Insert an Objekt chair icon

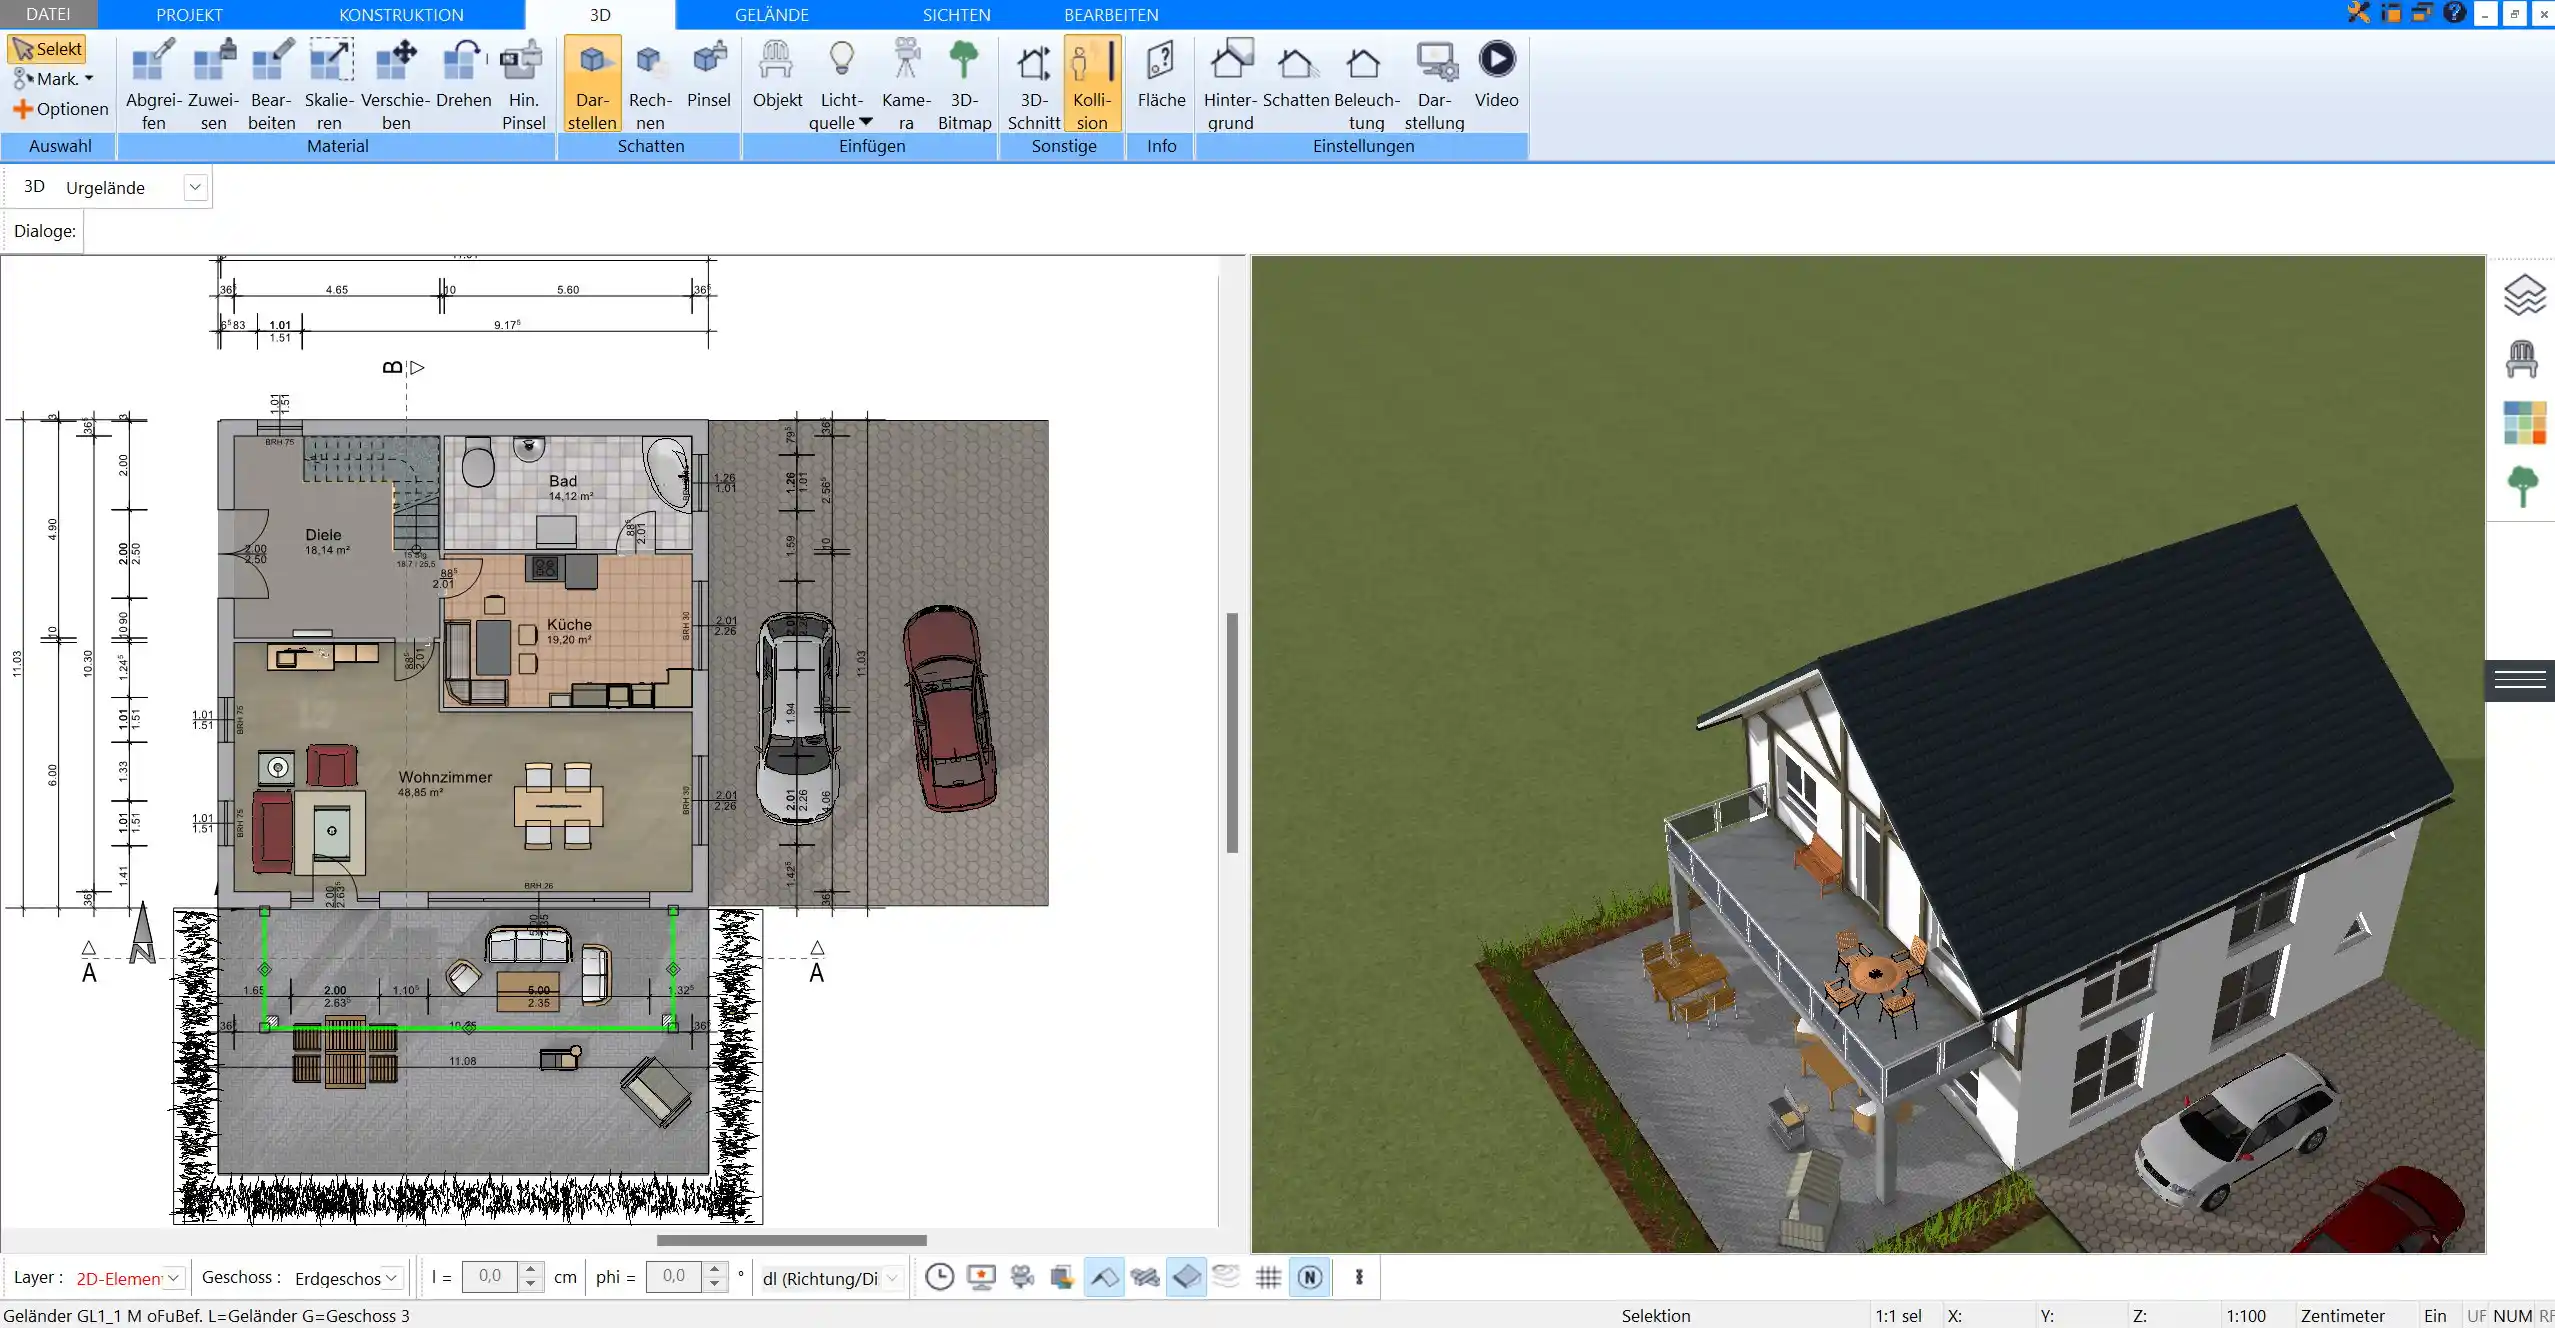click(777, 74)
